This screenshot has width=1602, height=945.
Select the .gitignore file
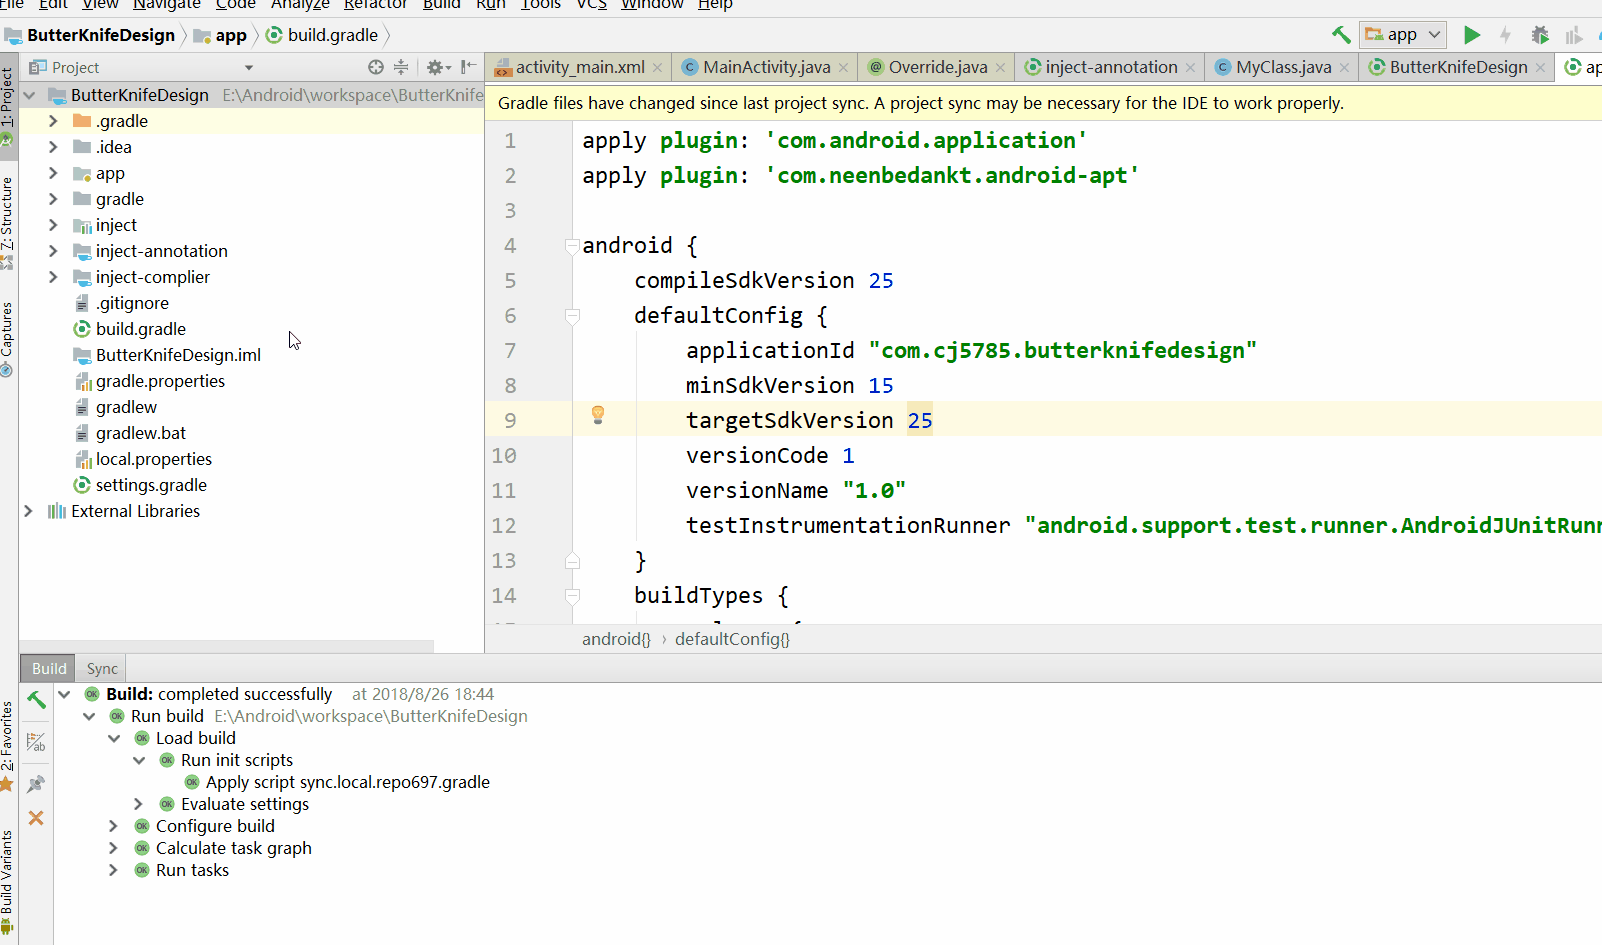132,303
